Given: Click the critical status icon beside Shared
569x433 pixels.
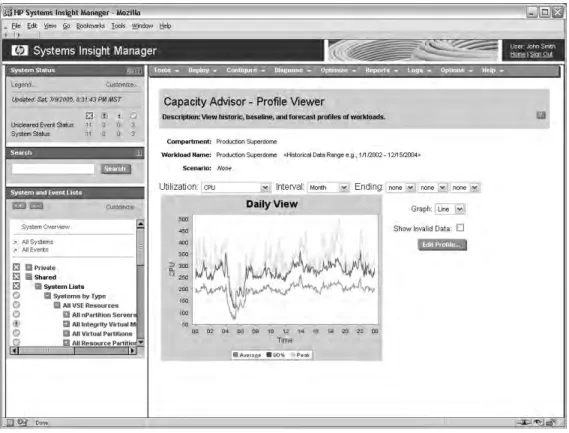Looking at the screenshot, I should [x=16, y=277].
